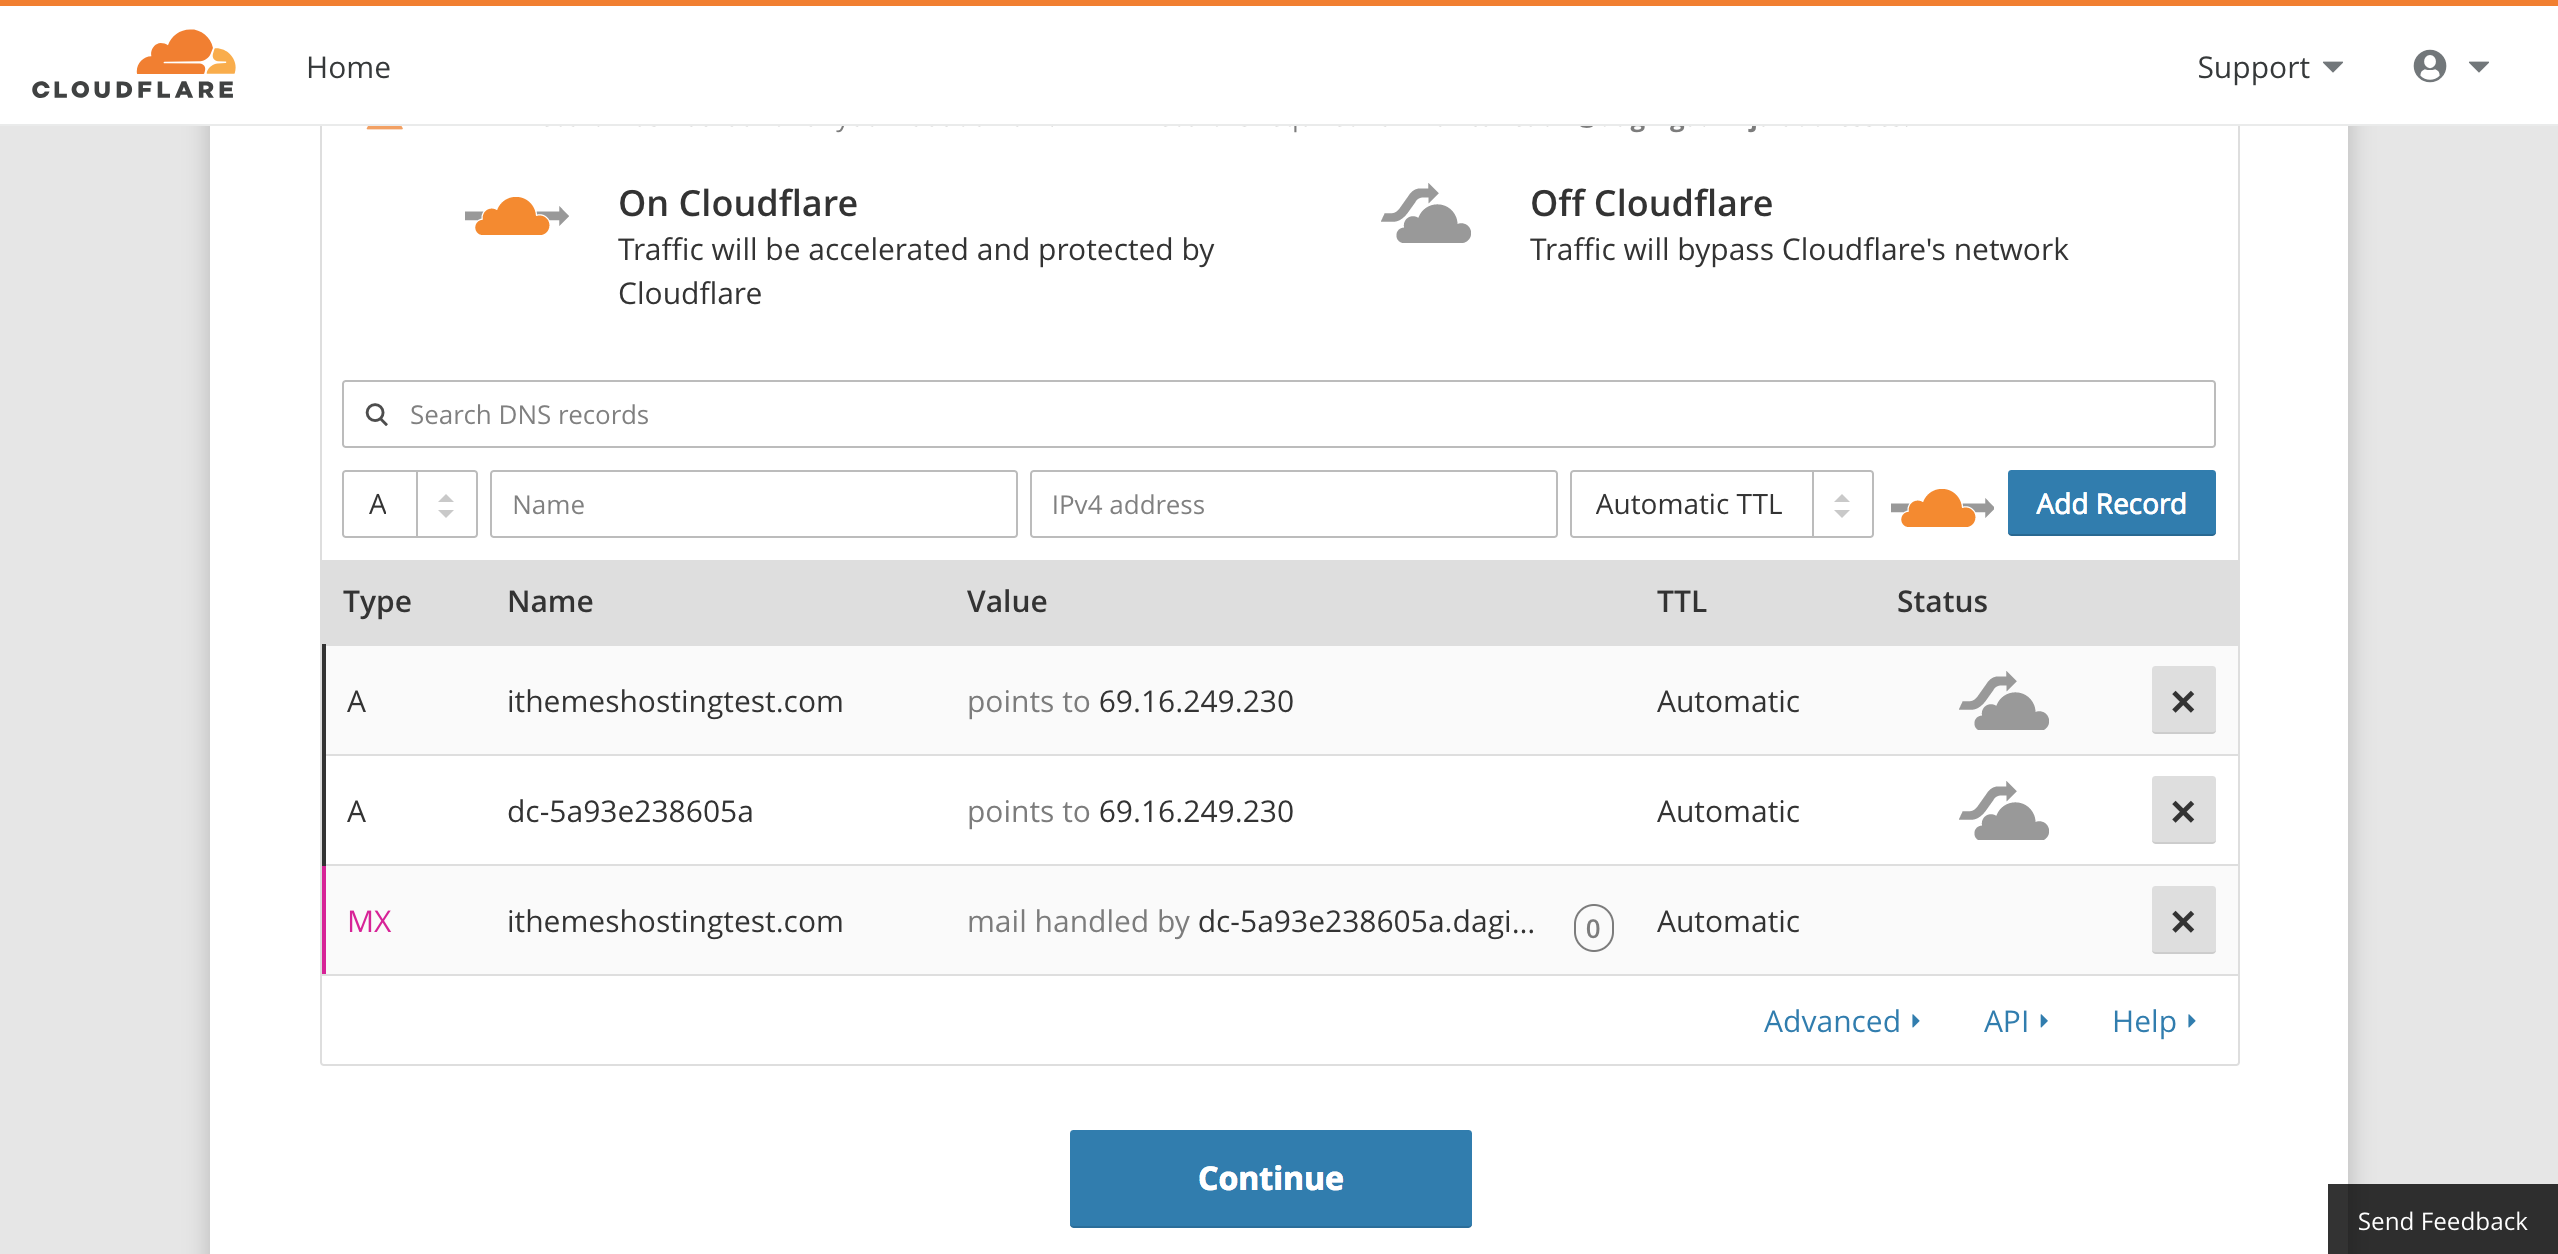The width and height of the screenshot is (2558, 1254).
Task: Click the On Cloudflare heading
Action: pos(738,203)
